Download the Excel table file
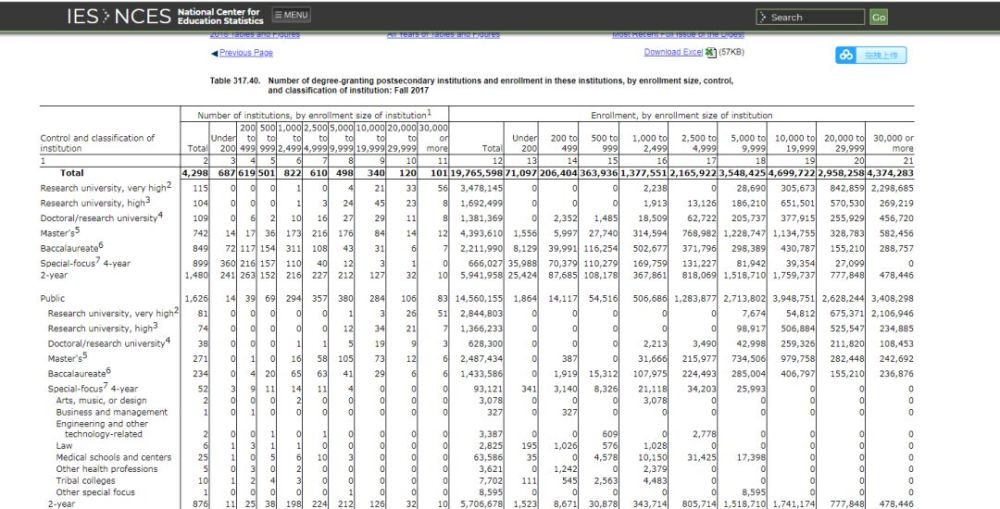The height and width of the screenshot is (509, 1000). 673,52
